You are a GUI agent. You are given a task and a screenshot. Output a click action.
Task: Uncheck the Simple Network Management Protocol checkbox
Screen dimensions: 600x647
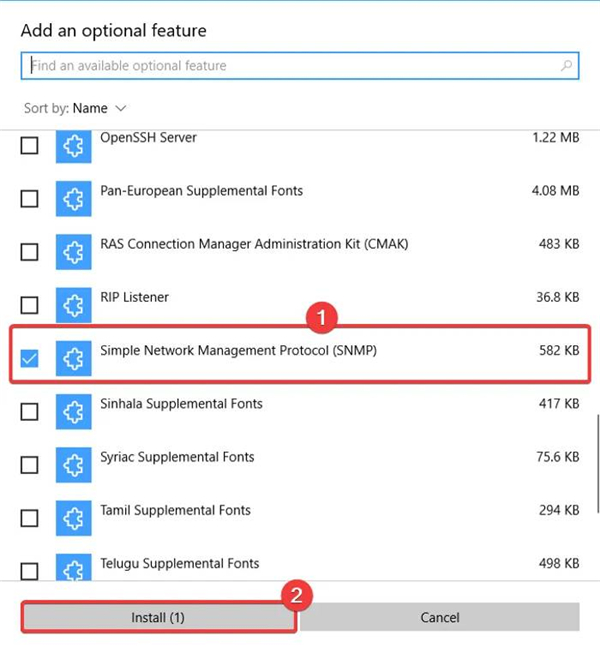pyautogui.click(x=30, y=358)
